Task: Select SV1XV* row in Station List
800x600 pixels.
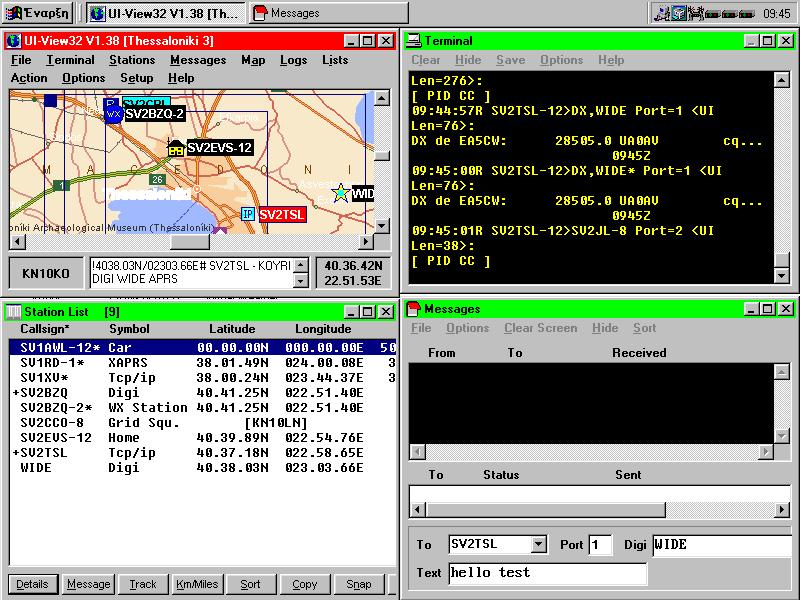Action: (x=203, y=378)
